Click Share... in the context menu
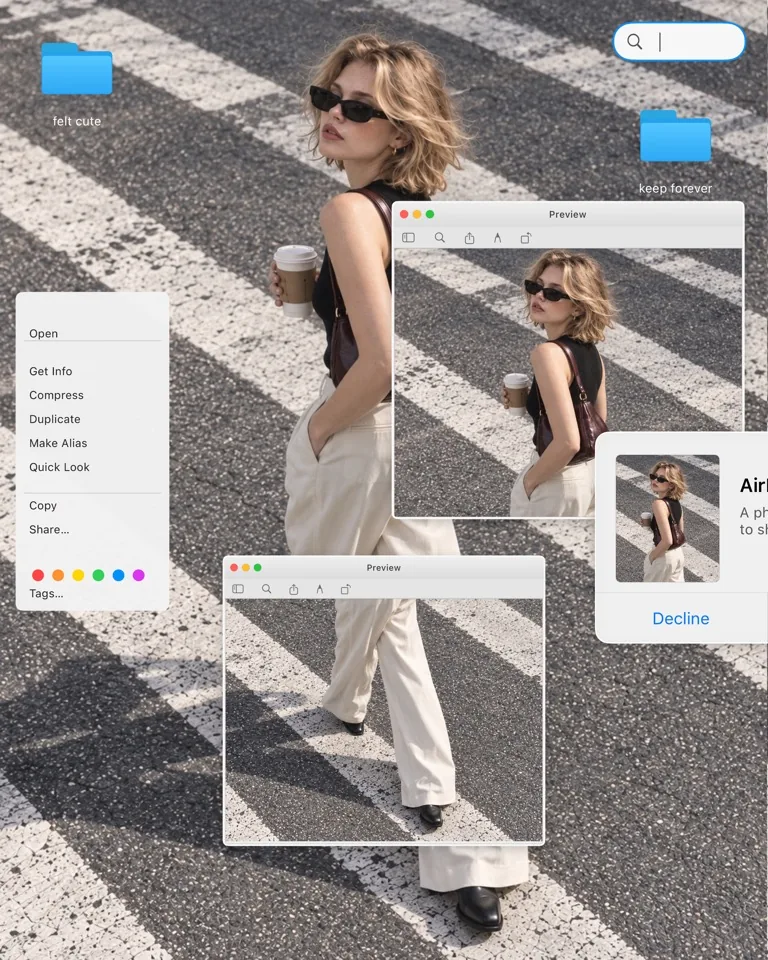This screenshot has width=768, height=960. pos(49,530)
